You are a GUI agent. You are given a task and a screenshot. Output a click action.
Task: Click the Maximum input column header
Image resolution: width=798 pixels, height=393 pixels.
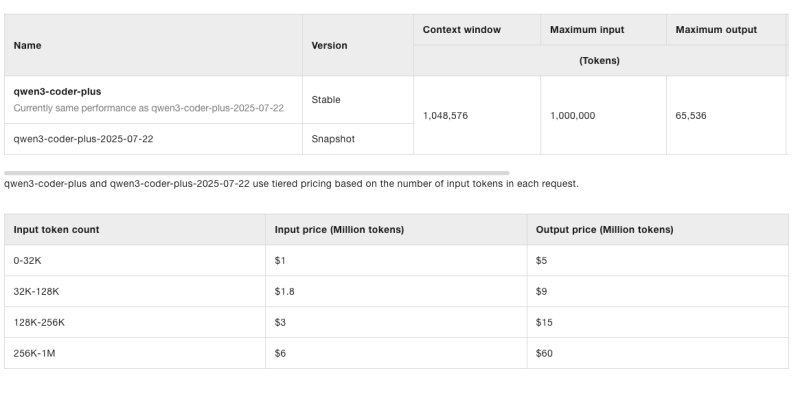click(x=587, y=30)
